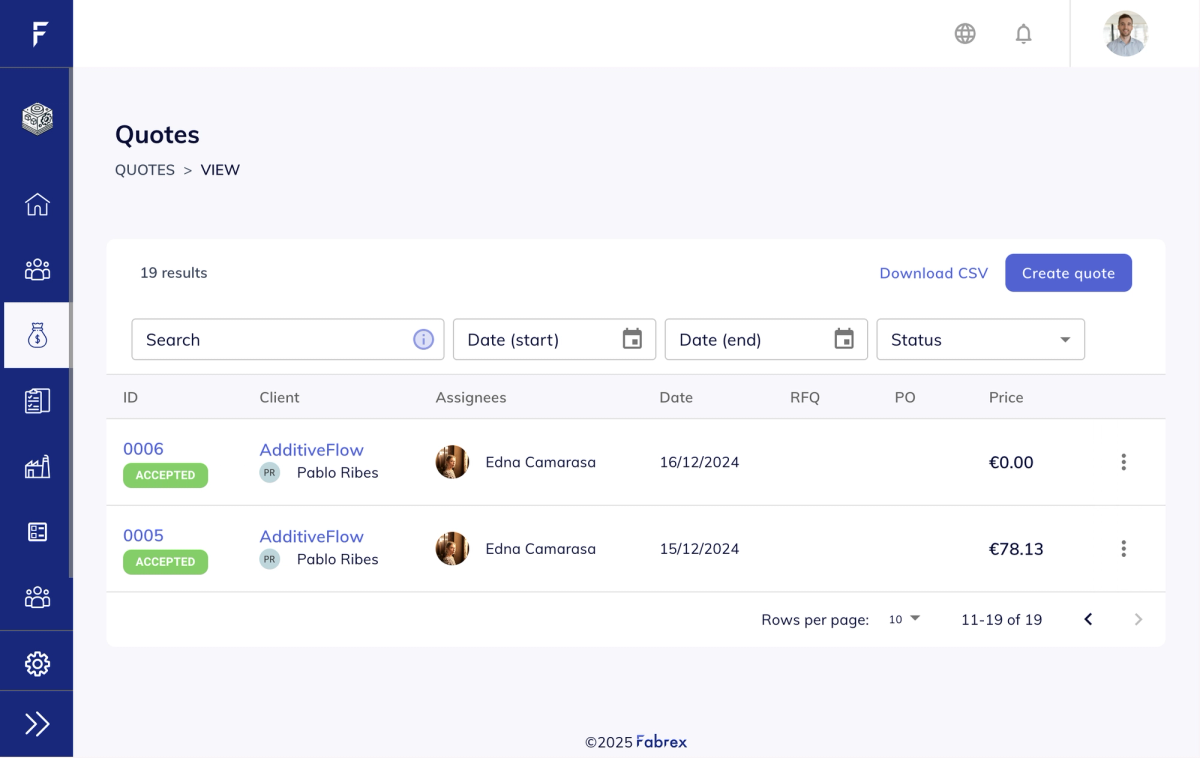Open the Date (end) calendar picker

[844, 340]
